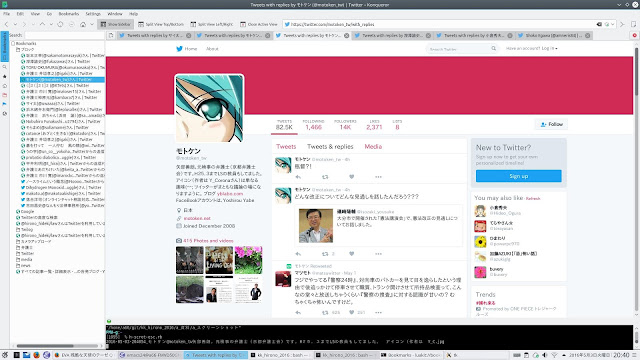Image resolution: width=640 pixels, height=360 pixels.
Task: Click the Search Twitter magnifier icon
Action: [x=493, y=49]
